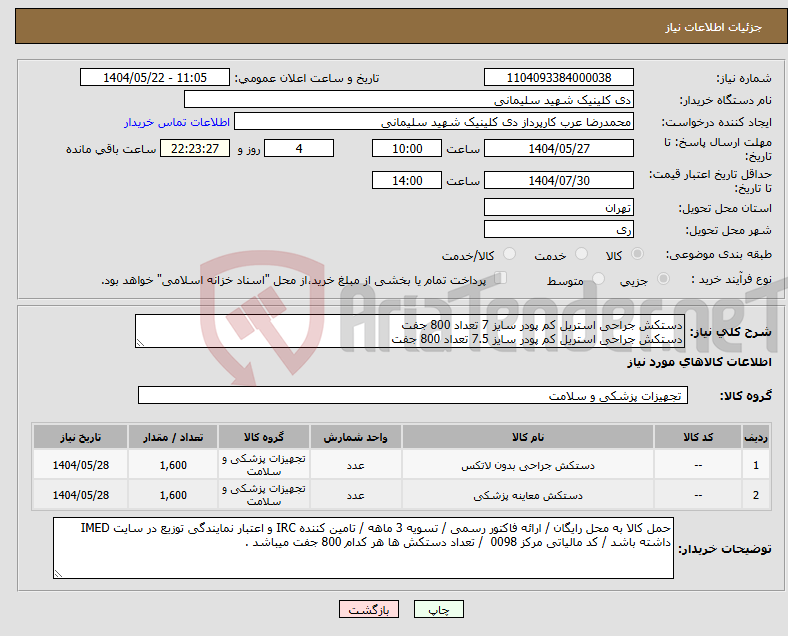
Task: Click the quantity 1,600 in row 2
Action: tap(173, 495)
